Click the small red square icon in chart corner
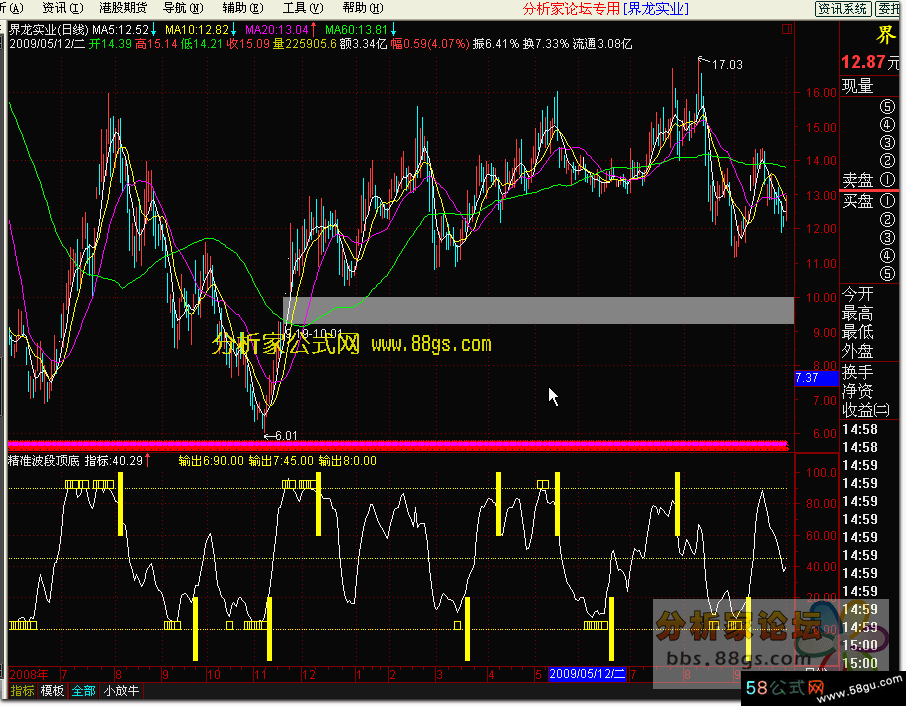 [x=786, y=29]
